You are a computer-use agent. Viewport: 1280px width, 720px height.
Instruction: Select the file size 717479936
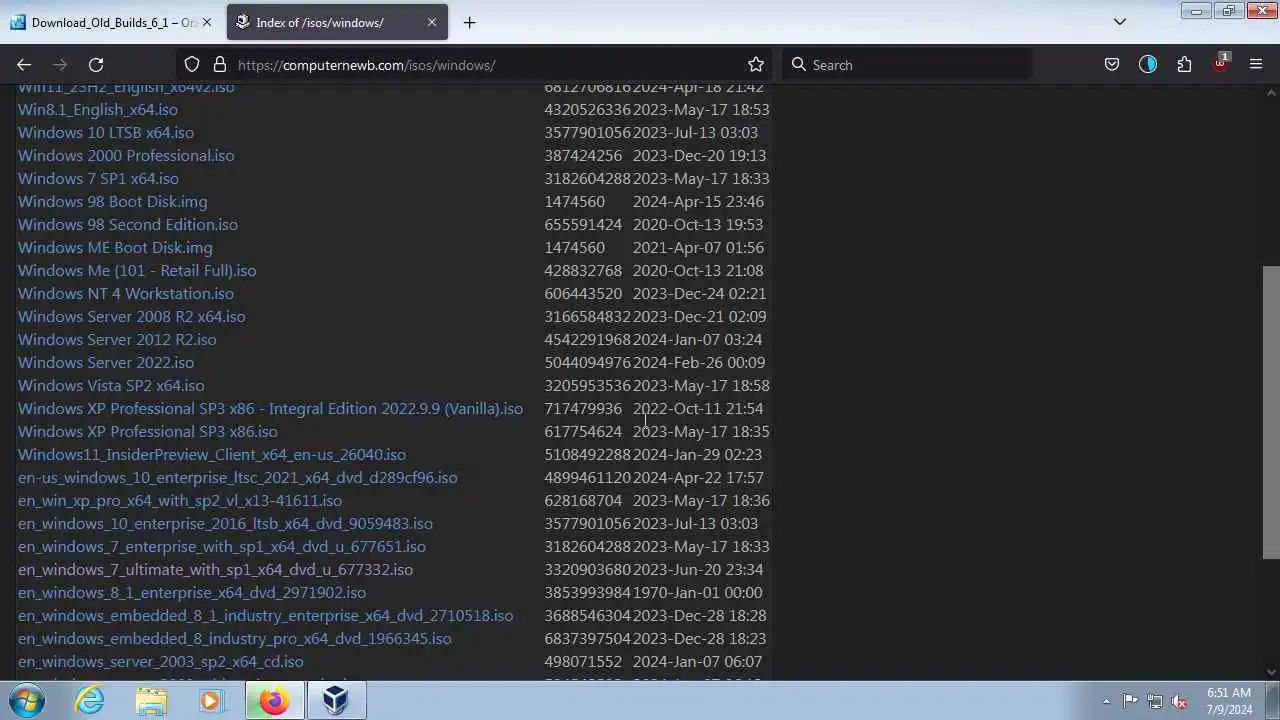(583, 408)
